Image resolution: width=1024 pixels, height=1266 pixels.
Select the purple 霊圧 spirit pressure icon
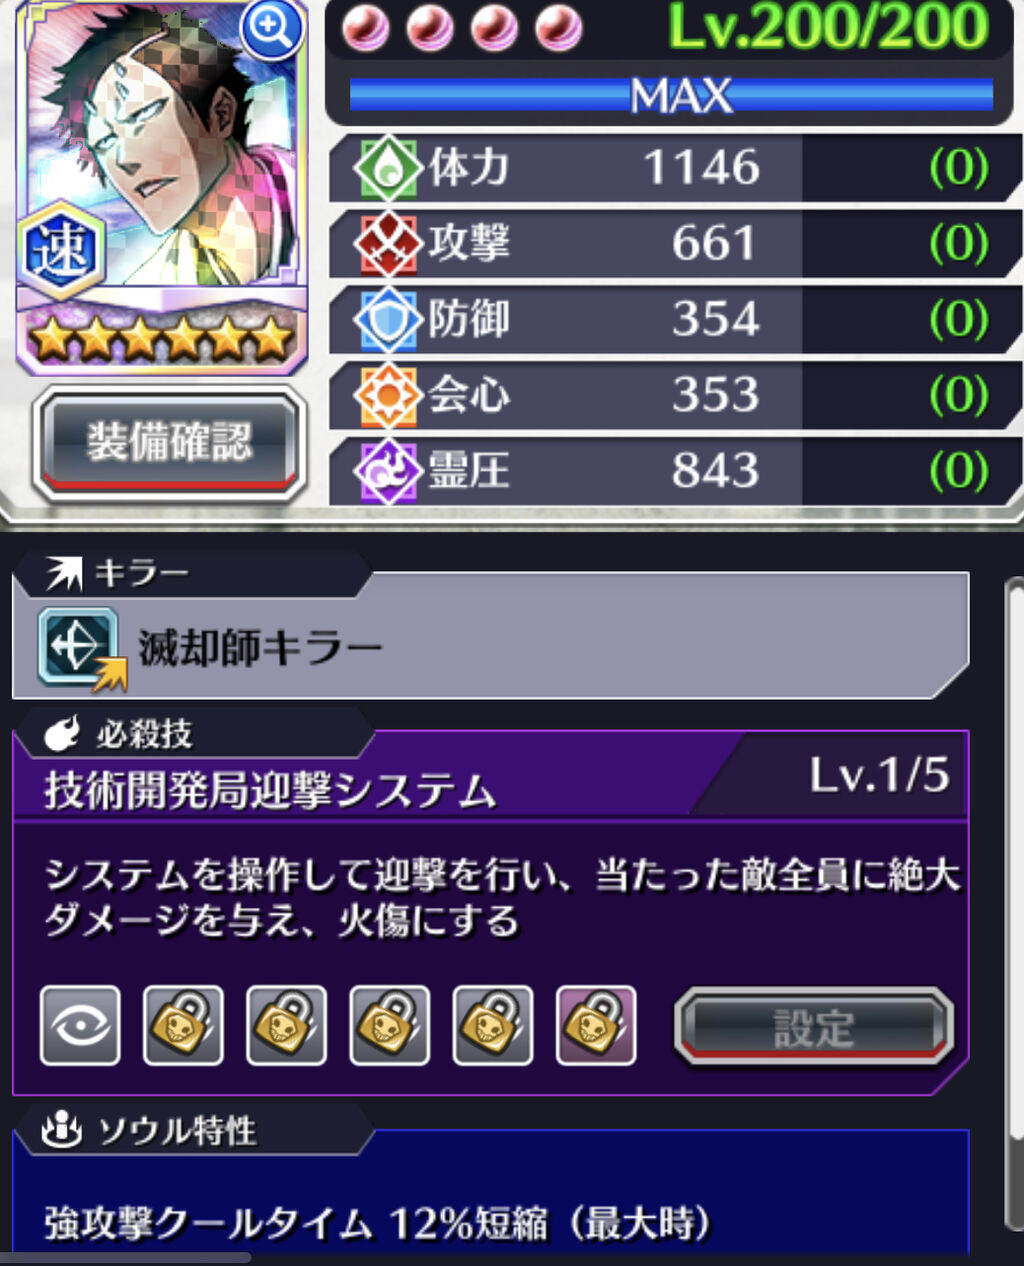(x=388, y=471)
